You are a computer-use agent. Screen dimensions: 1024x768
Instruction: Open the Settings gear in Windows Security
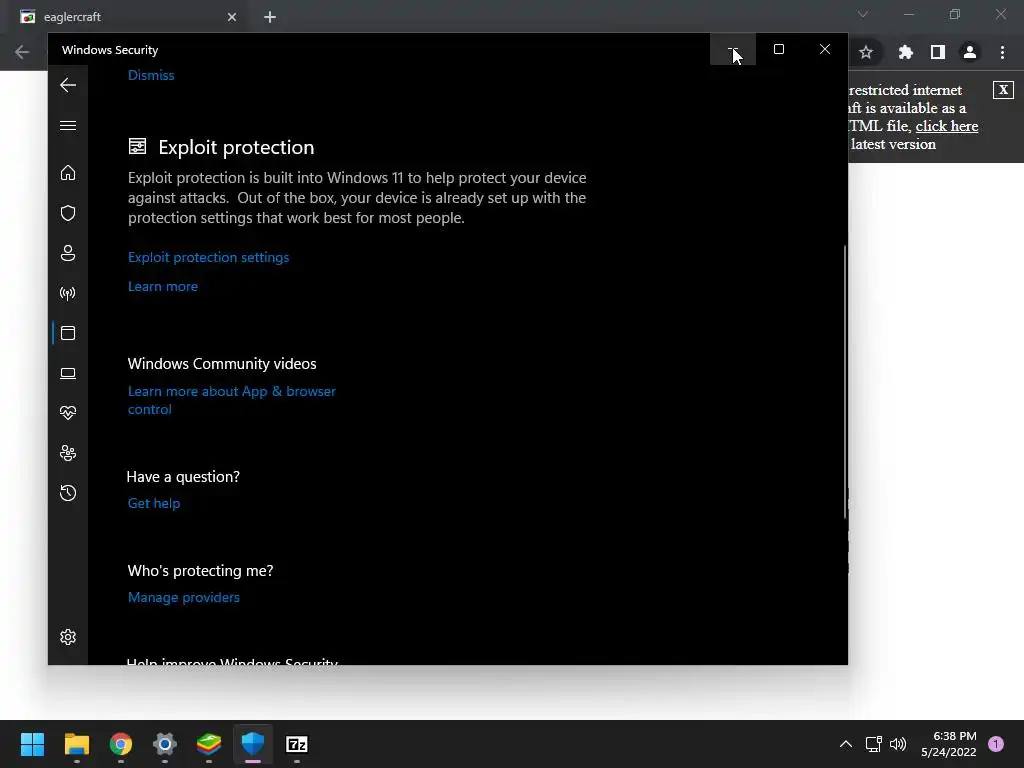68,637
